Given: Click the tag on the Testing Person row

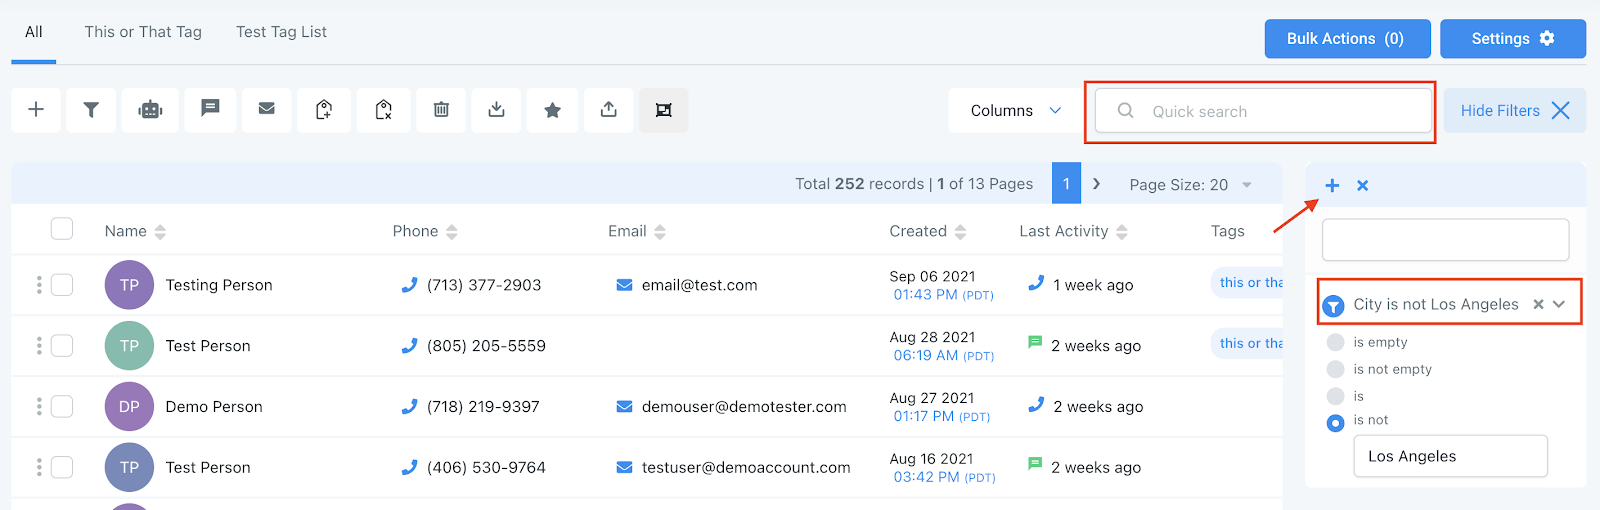Looking at the screenshot, I should [1247, 283].
